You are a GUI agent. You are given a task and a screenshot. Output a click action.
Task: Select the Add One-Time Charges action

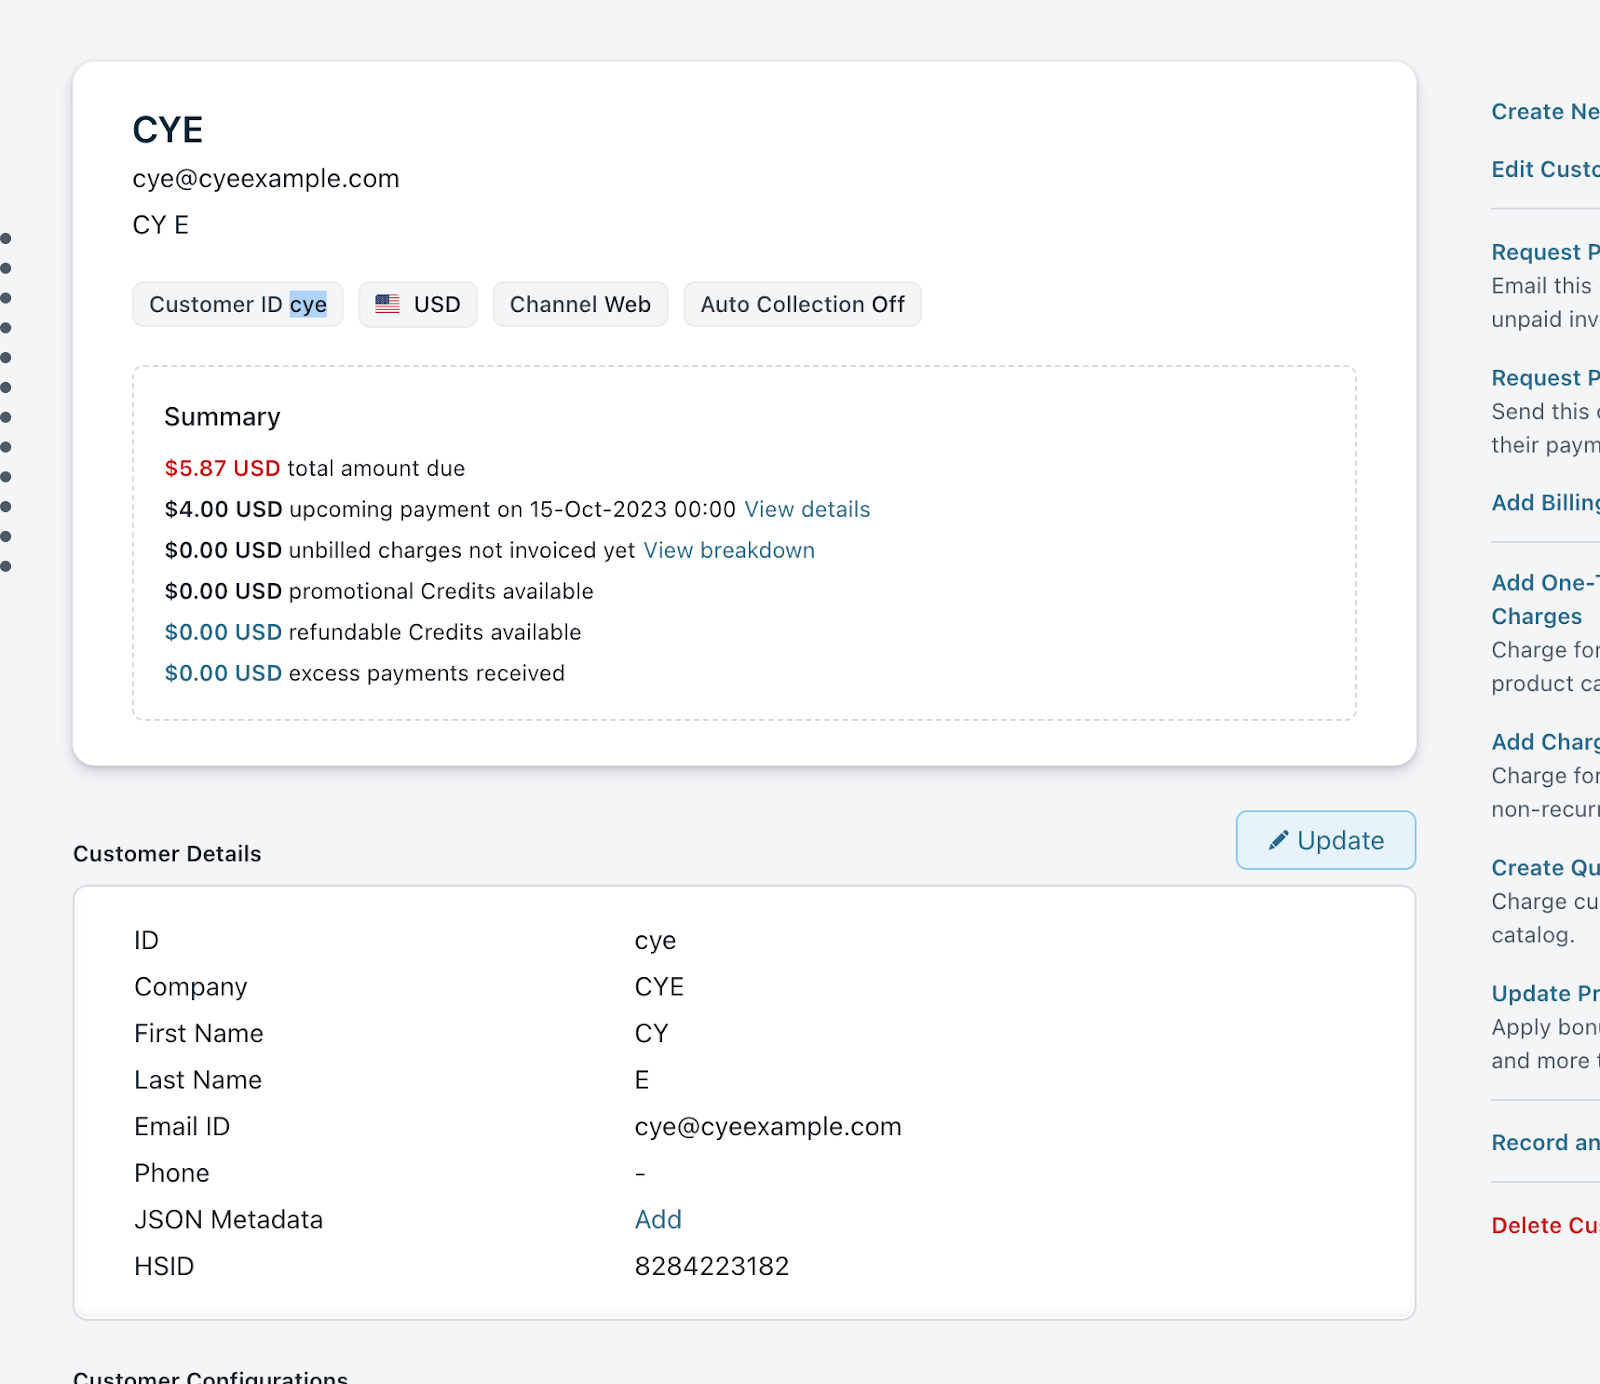[1544, 583]
